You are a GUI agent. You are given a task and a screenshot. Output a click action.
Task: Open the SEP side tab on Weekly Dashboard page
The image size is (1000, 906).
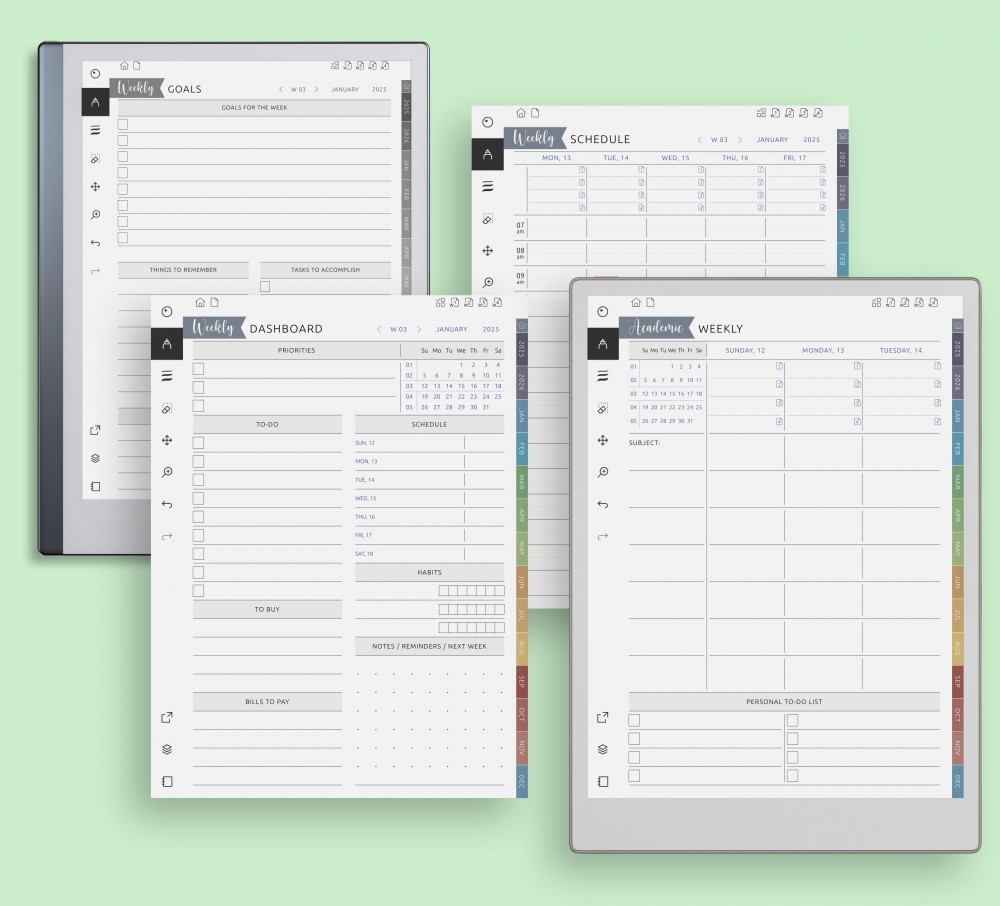click(521, 682)
